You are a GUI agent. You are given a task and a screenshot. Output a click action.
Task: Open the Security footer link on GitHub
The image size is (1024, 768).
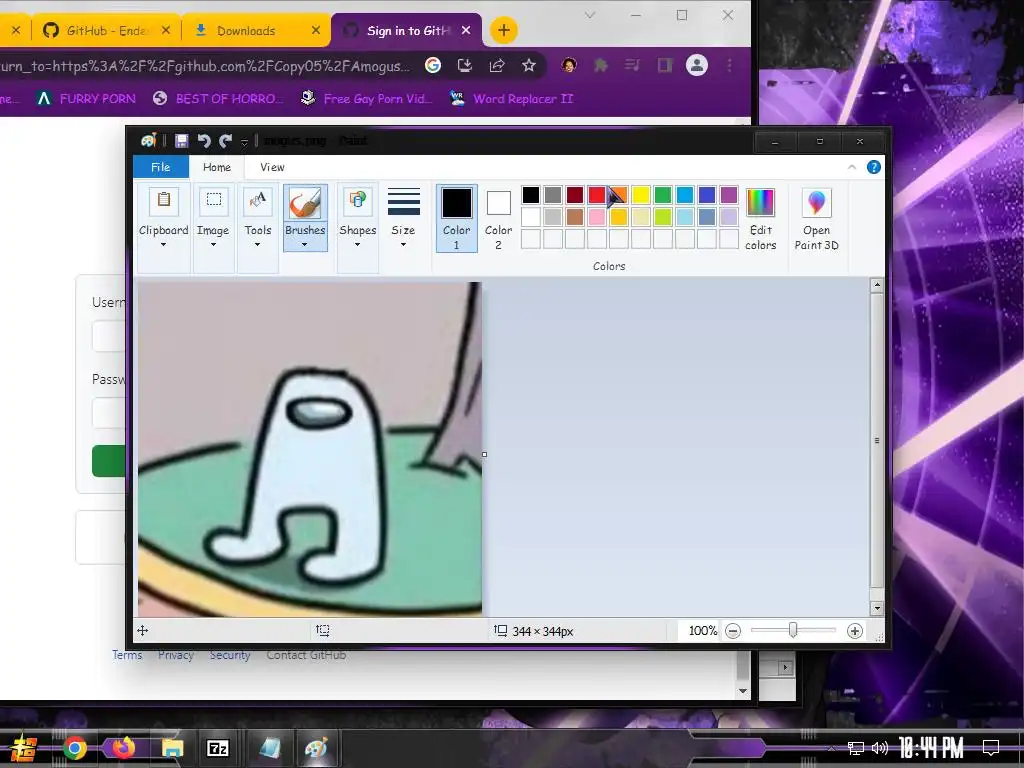230,655
